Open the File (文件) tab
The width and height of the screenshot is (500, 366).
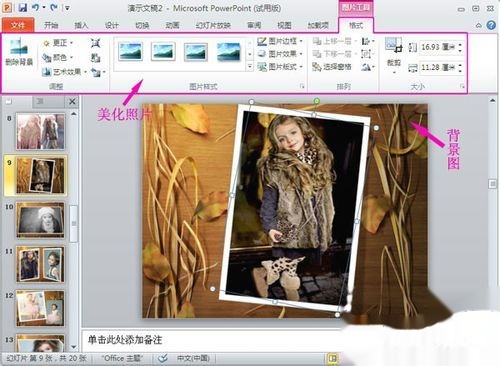coord(18,25)
